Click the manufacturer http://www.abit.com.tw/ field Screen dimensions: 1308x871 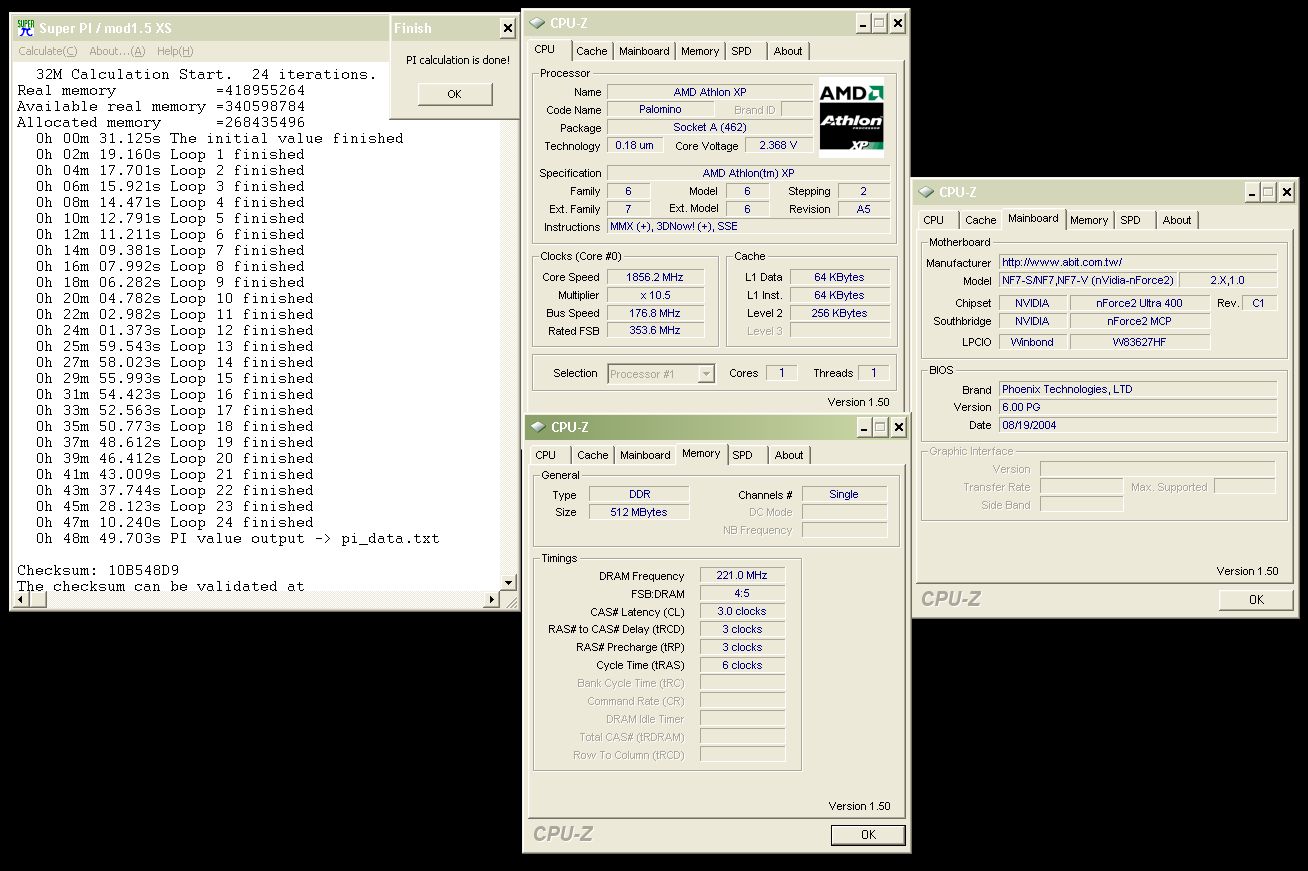pos(1138,262)
